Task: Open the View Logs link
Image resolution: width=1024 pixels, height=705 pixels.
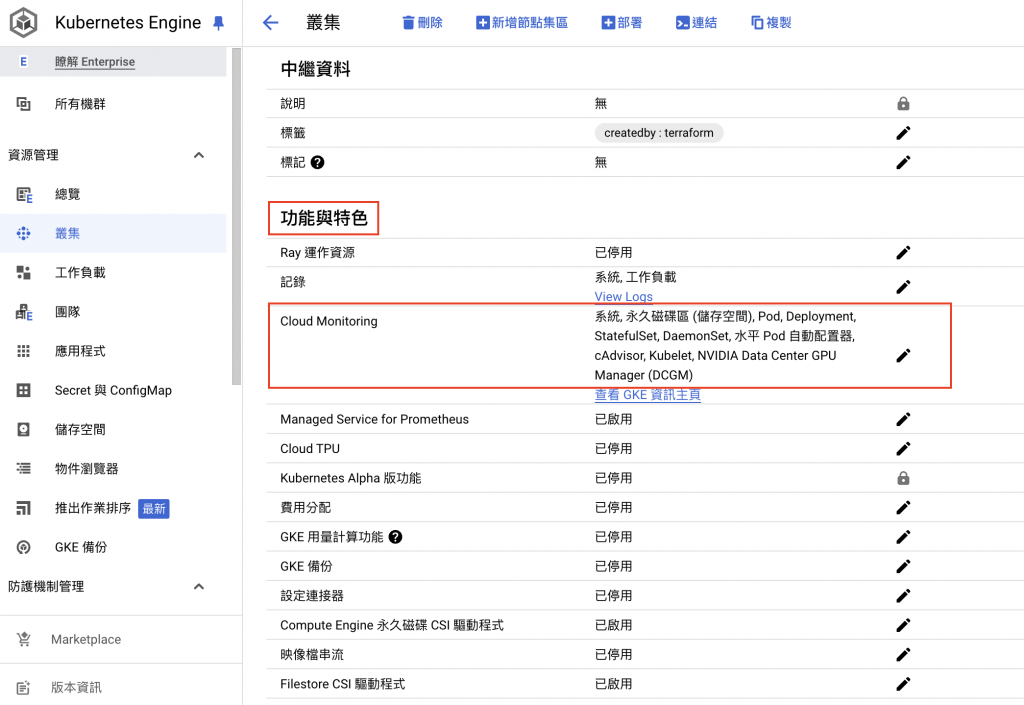Action: pyautogui.click(x=623, y=296)
